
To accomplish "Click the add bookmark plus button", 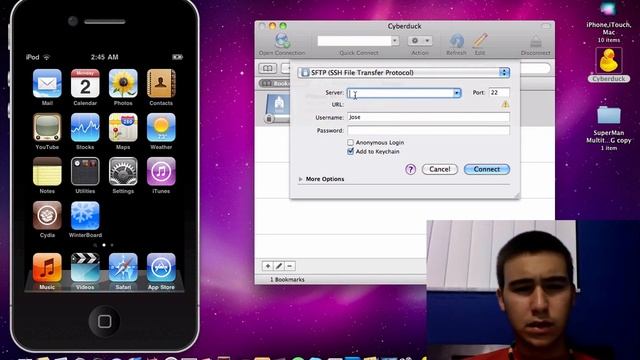I will tap(267, 266).
